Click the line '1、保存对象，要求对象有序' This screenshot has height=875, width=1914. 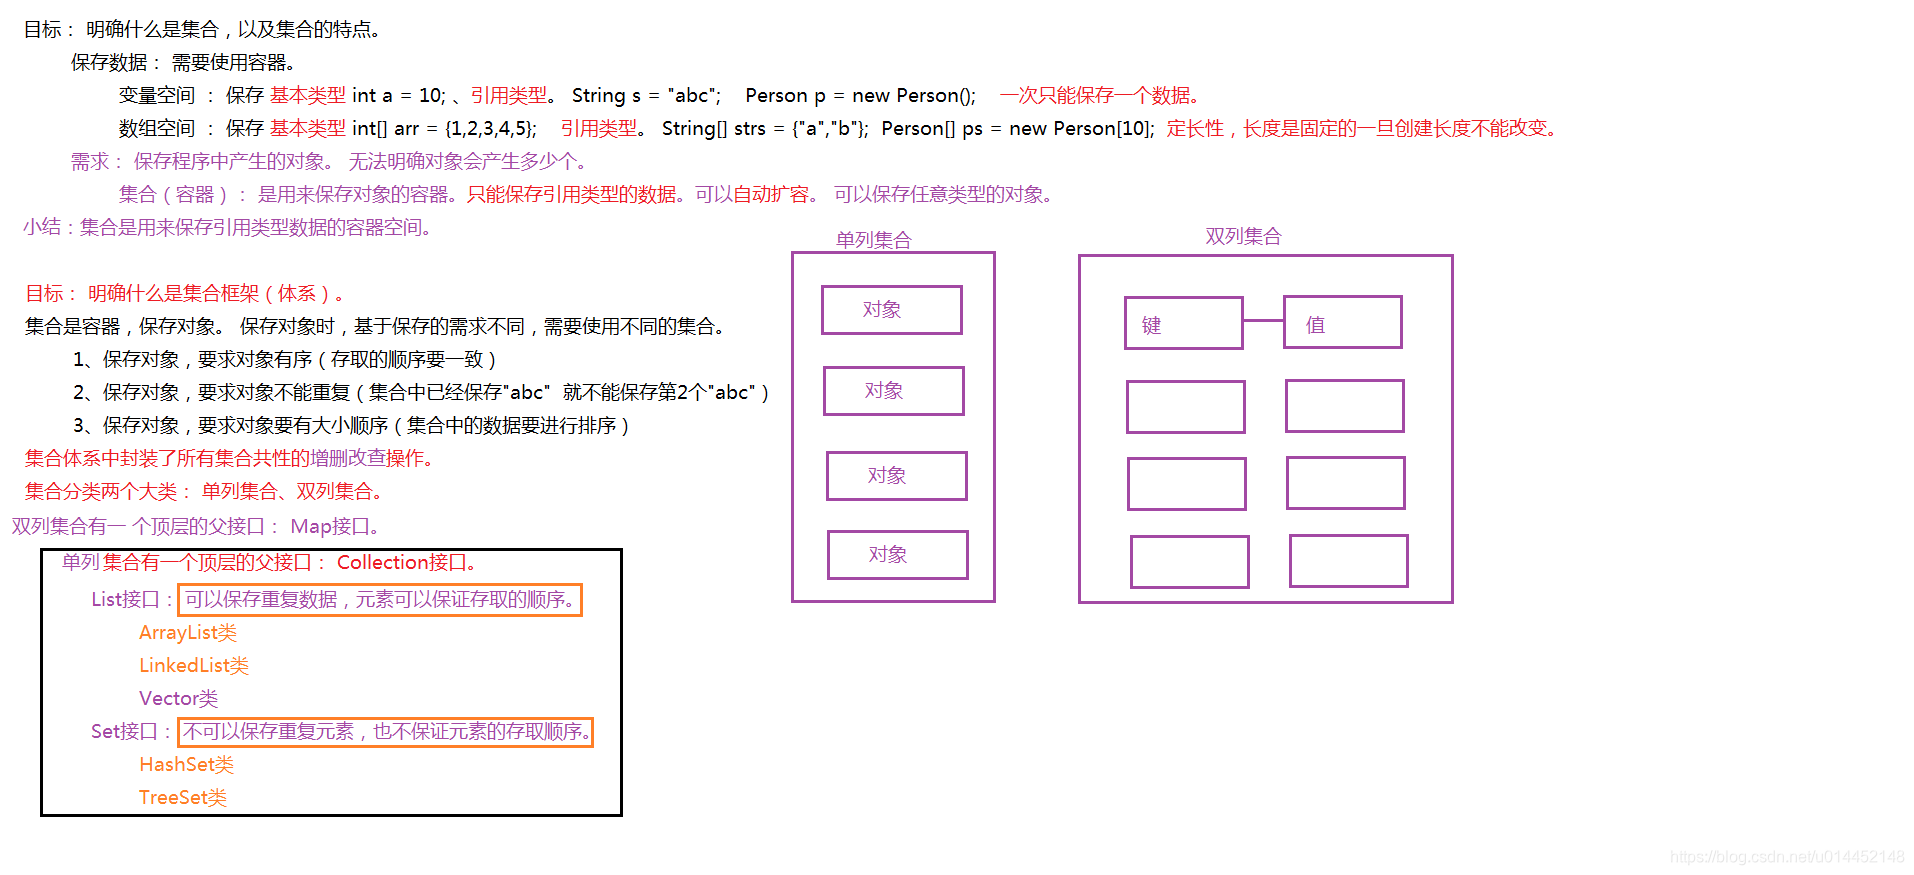click(x=285, y=360)
